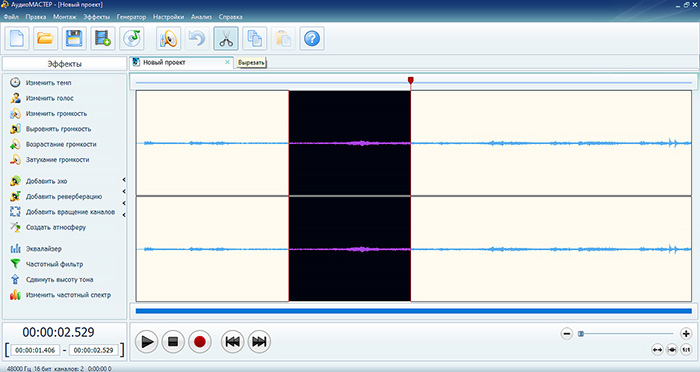Open a file with the folder icon
This screenshot has width=700, height=372.
click(x=46, y=38)
